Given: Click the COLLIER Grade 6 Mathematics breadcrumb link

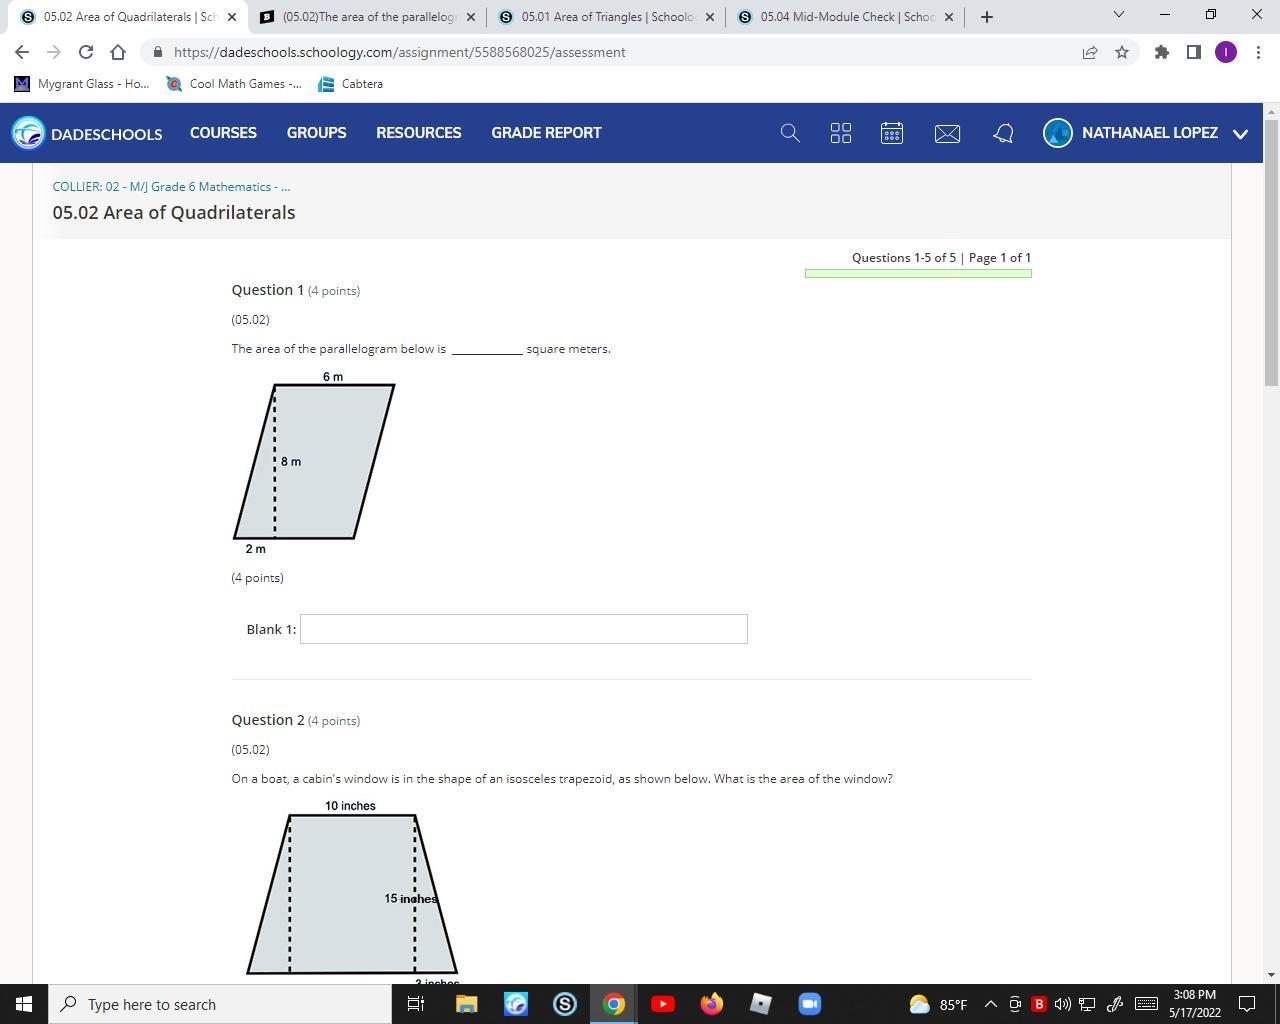Looking at the screenshot, I should point(172,187).
